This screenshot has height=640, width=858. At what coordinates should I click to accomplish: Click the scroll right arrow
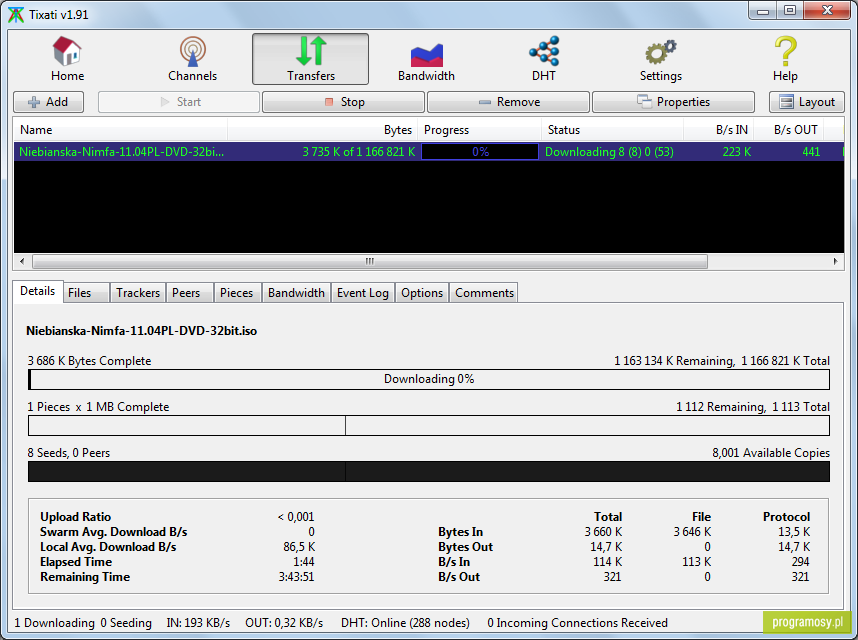836,261
